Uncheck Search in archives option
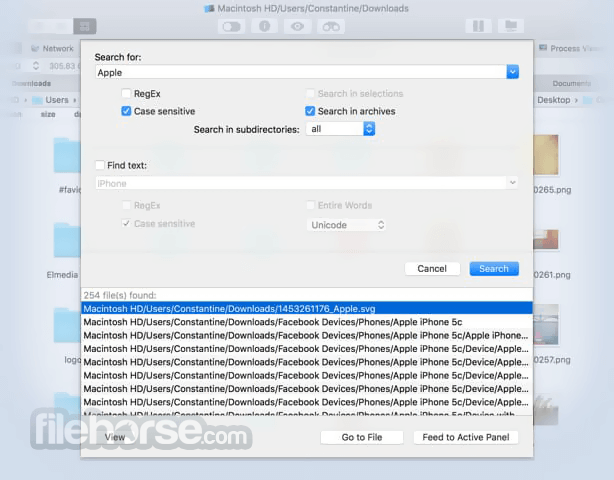614x480 pixels. [310, 111]
